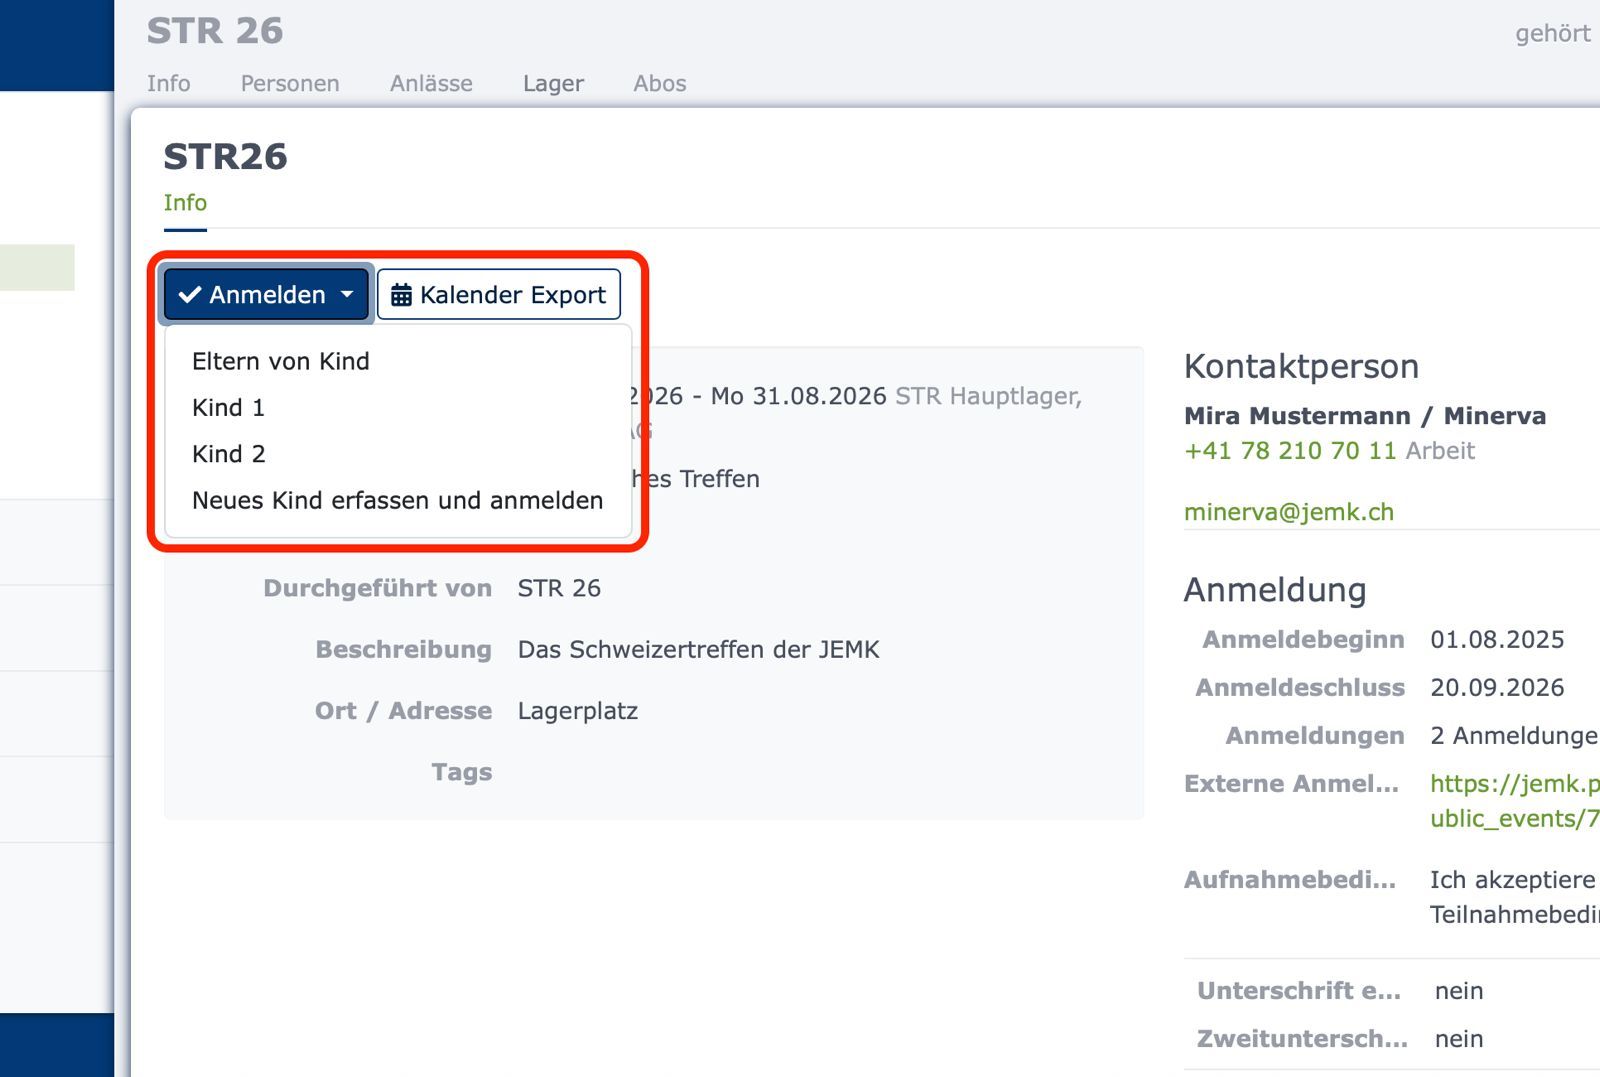Open the Lager tab
This screenshot has height=1077, width=1600.
[x=553, y=84]
